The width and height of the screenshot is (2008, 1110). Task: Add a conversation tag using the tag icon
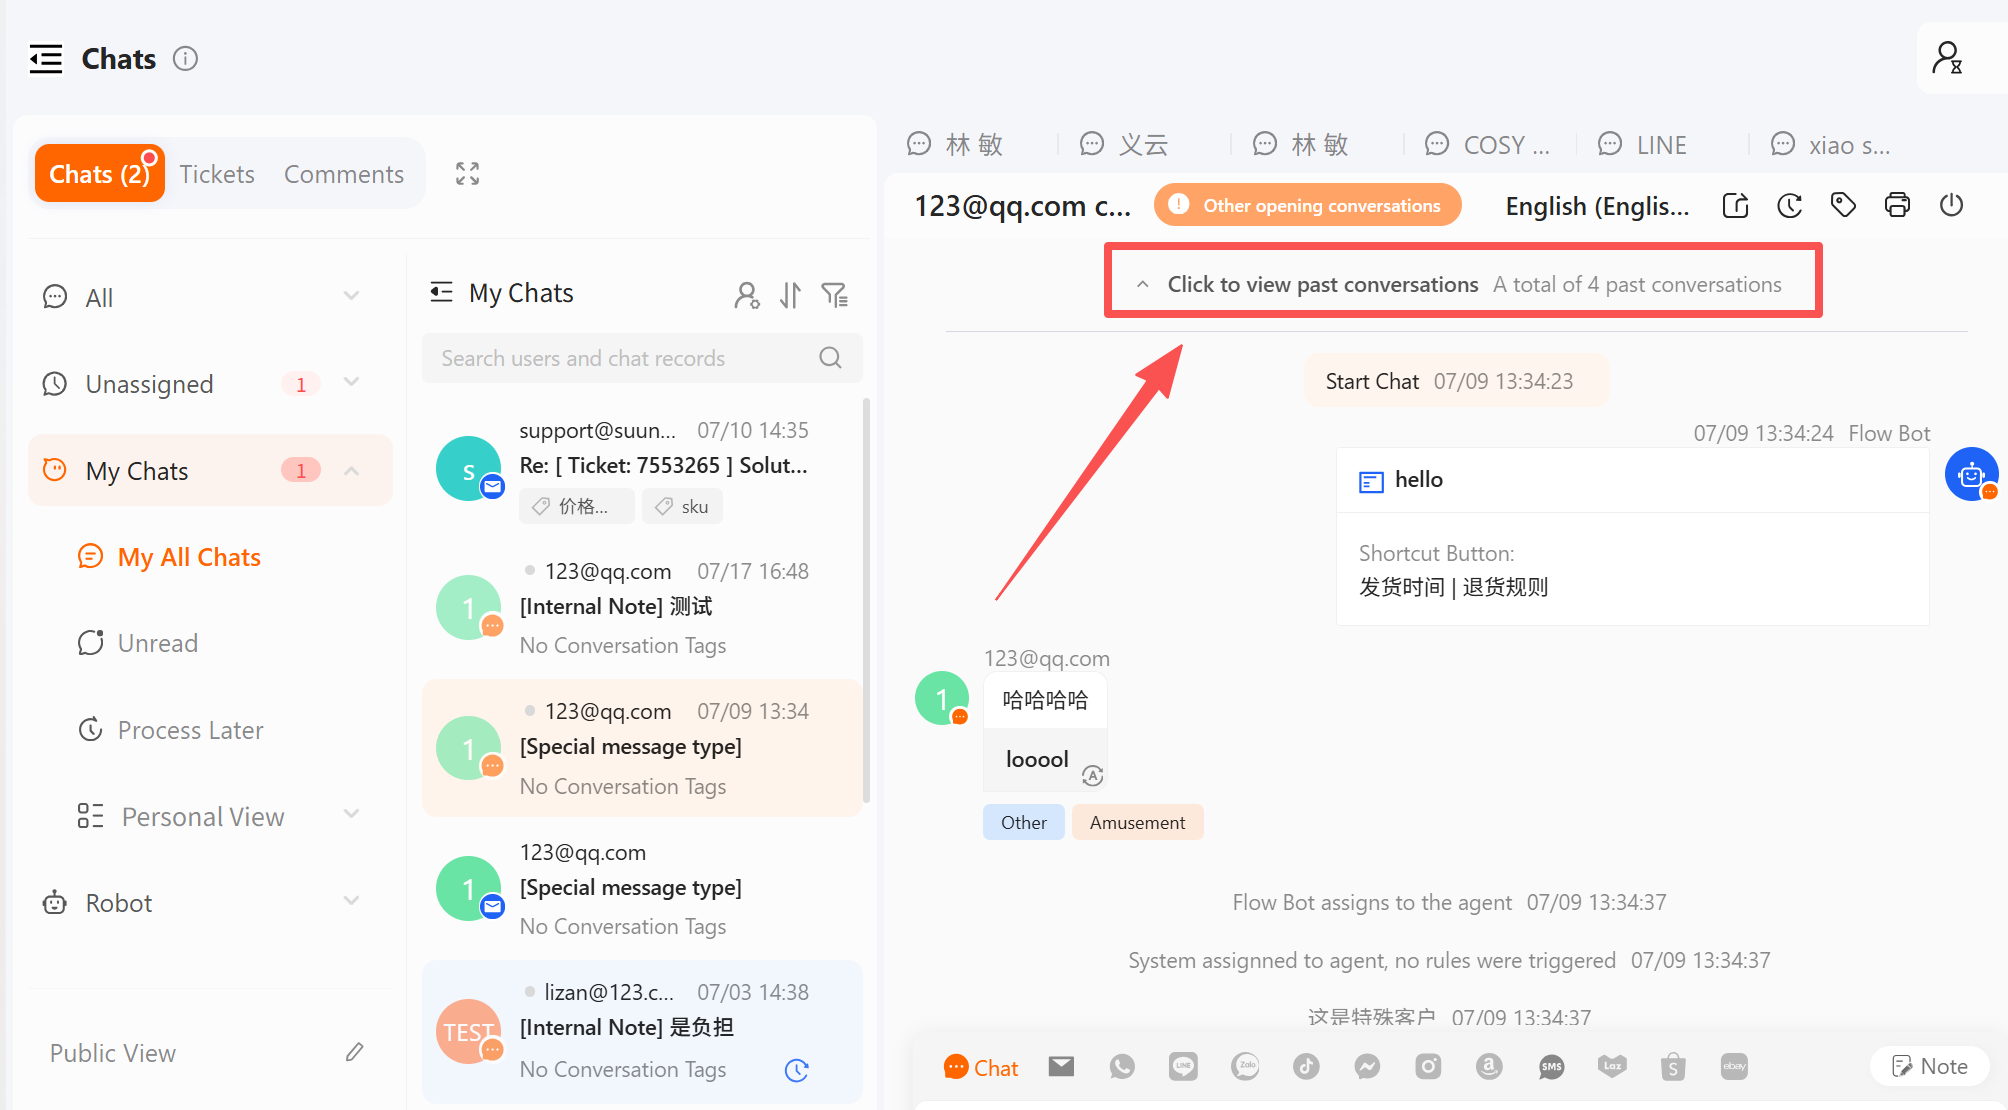click(1843, 206)
